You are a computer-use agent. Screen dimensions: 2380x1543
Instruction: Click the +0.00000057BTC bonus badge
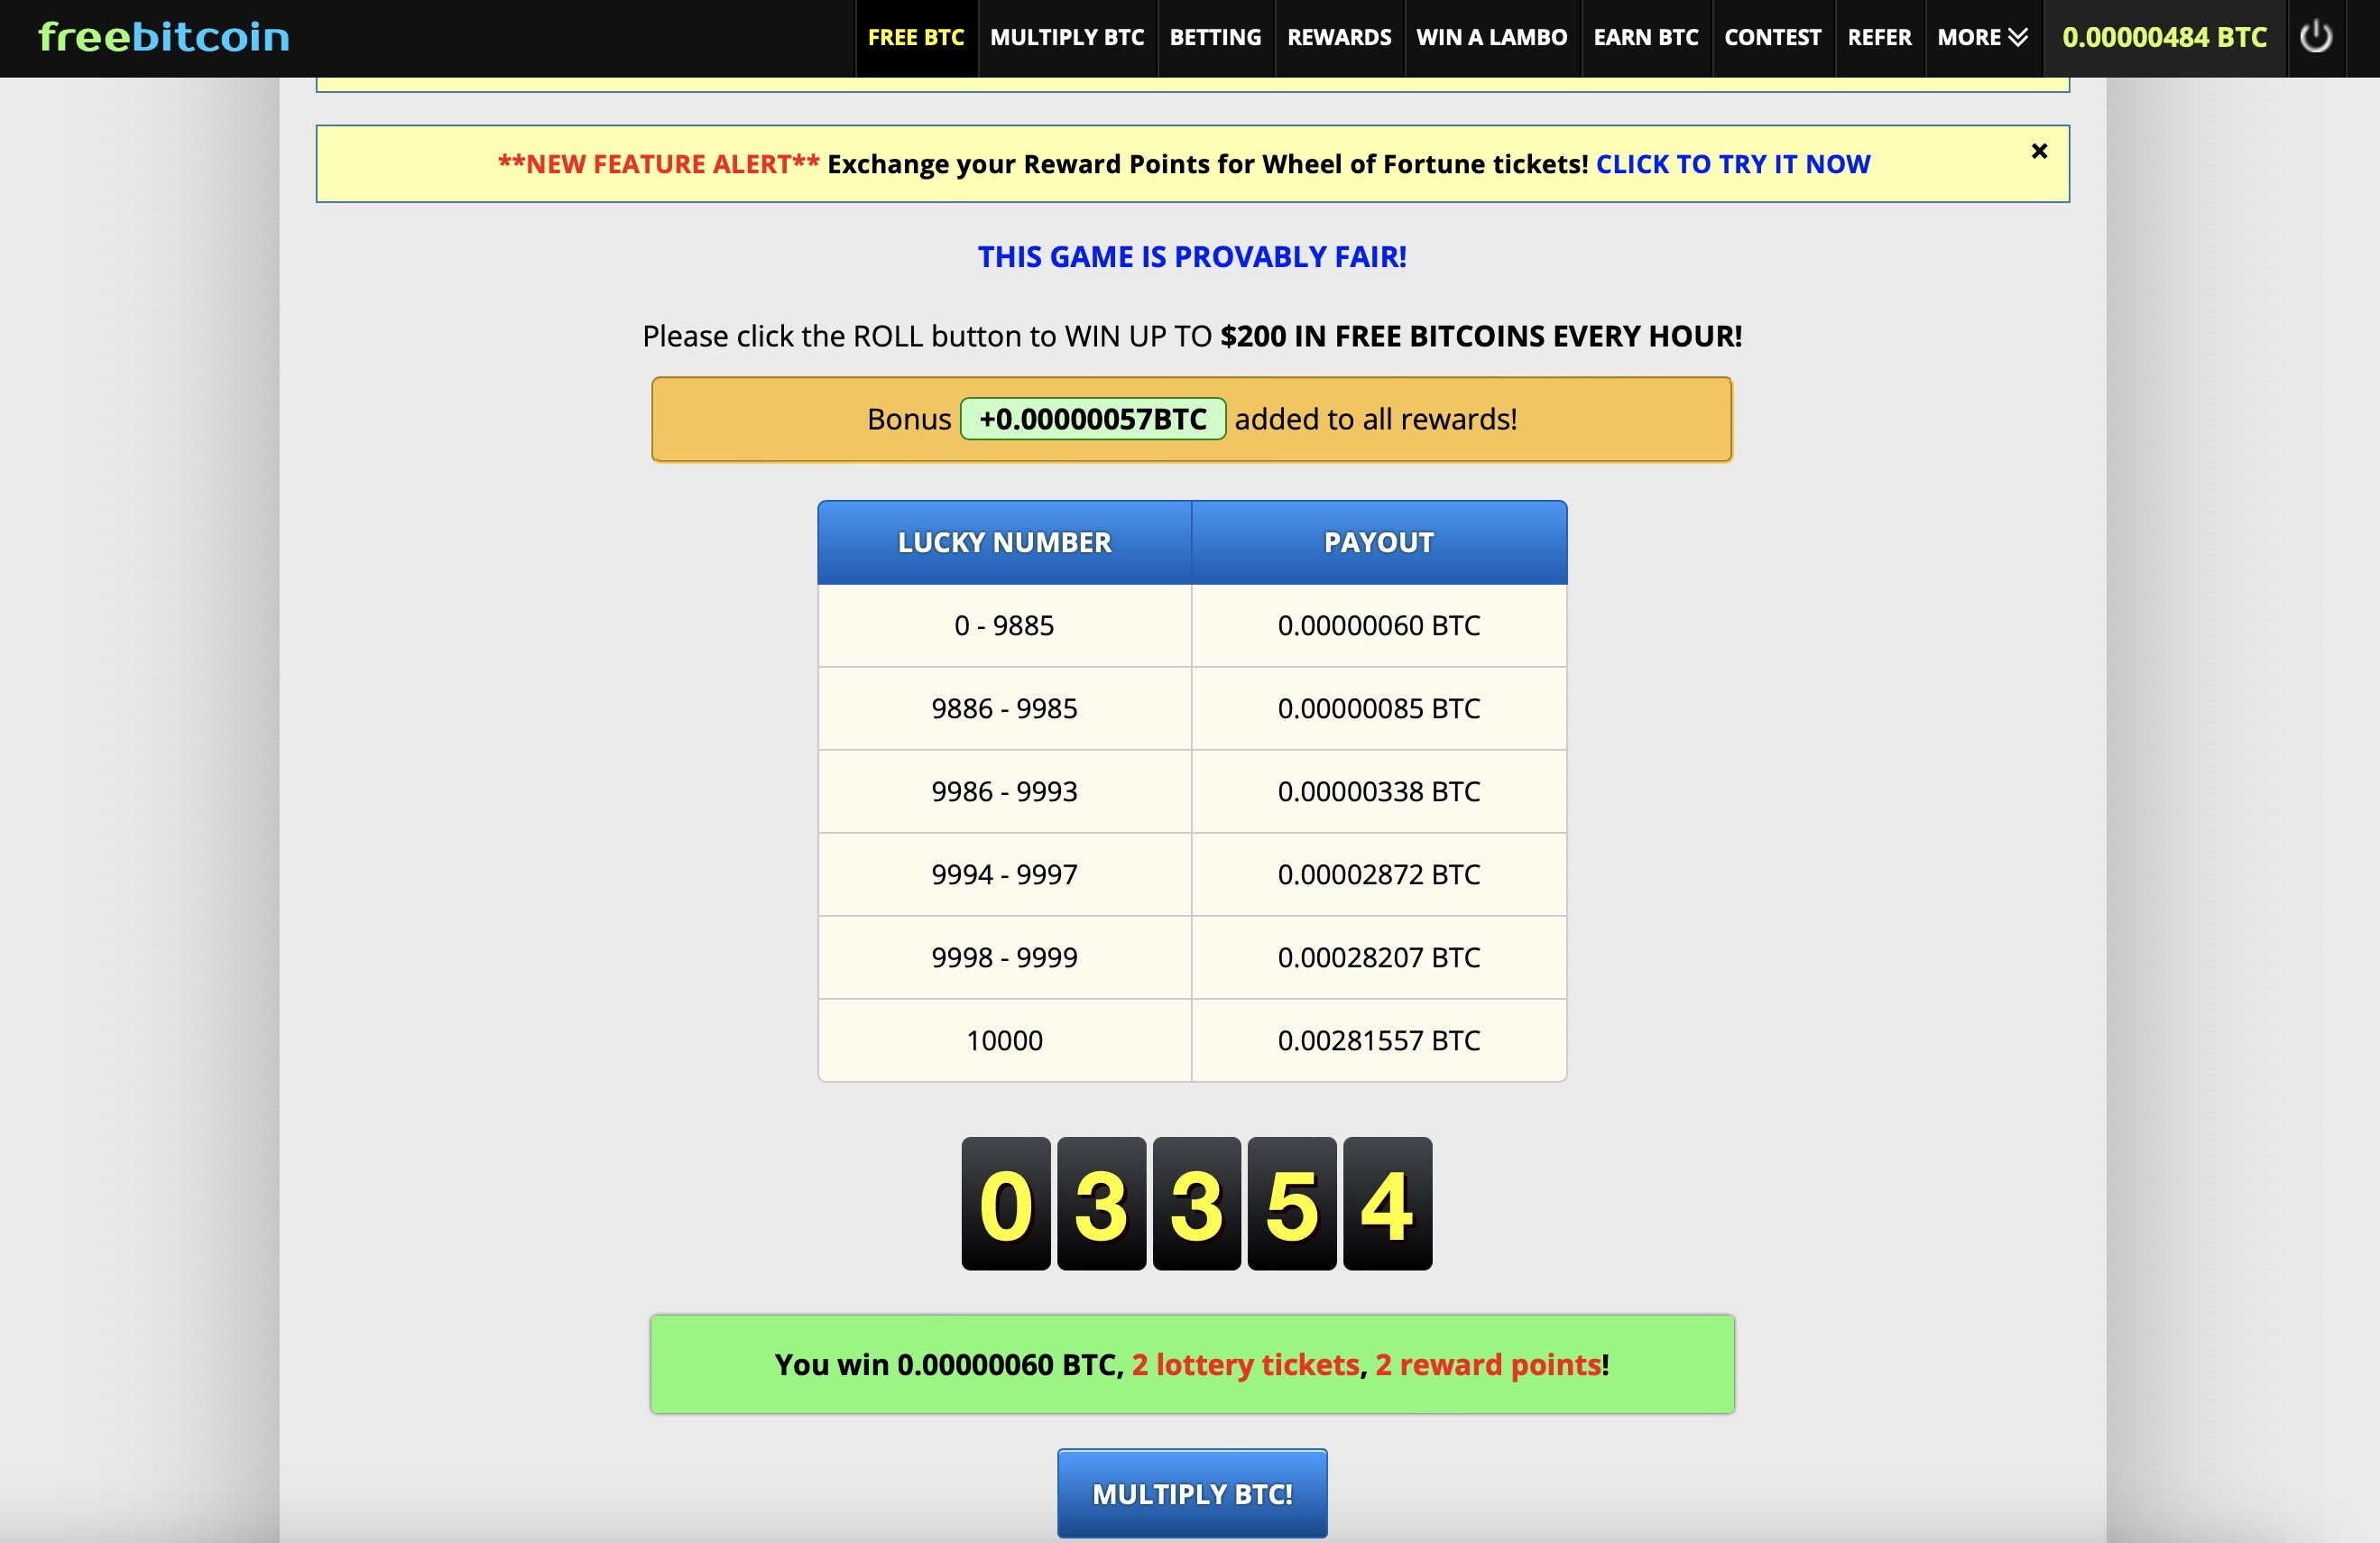click(x=1093, y=419)
